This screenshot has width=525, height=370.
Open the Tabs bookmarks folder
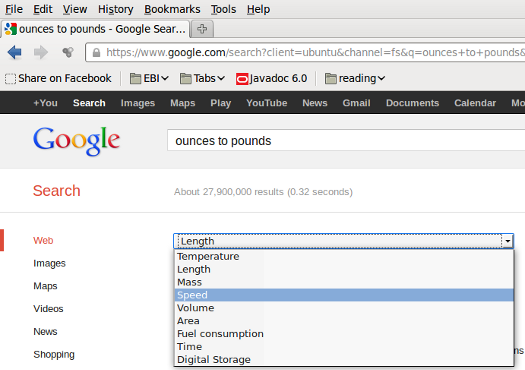[202, 78]
